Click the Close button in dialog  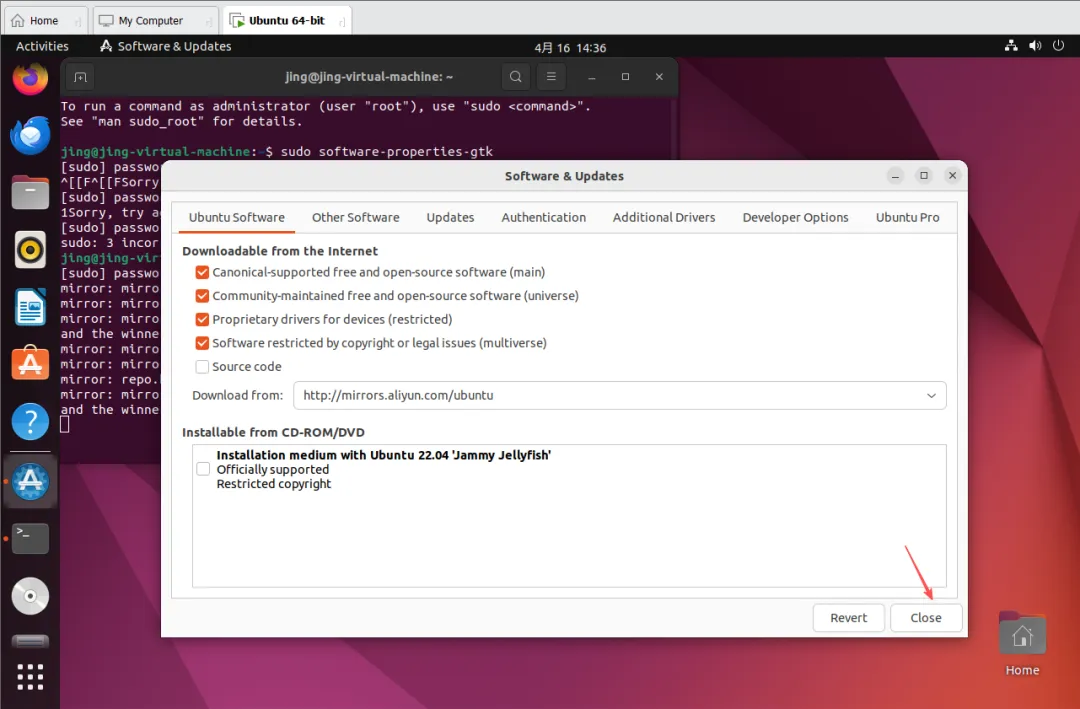(x=926, y=618)
